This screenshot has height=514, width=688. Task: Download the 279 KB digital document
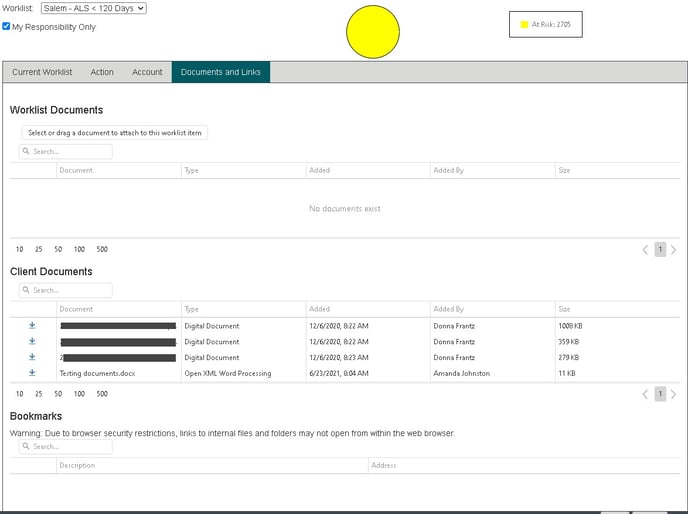32,357
